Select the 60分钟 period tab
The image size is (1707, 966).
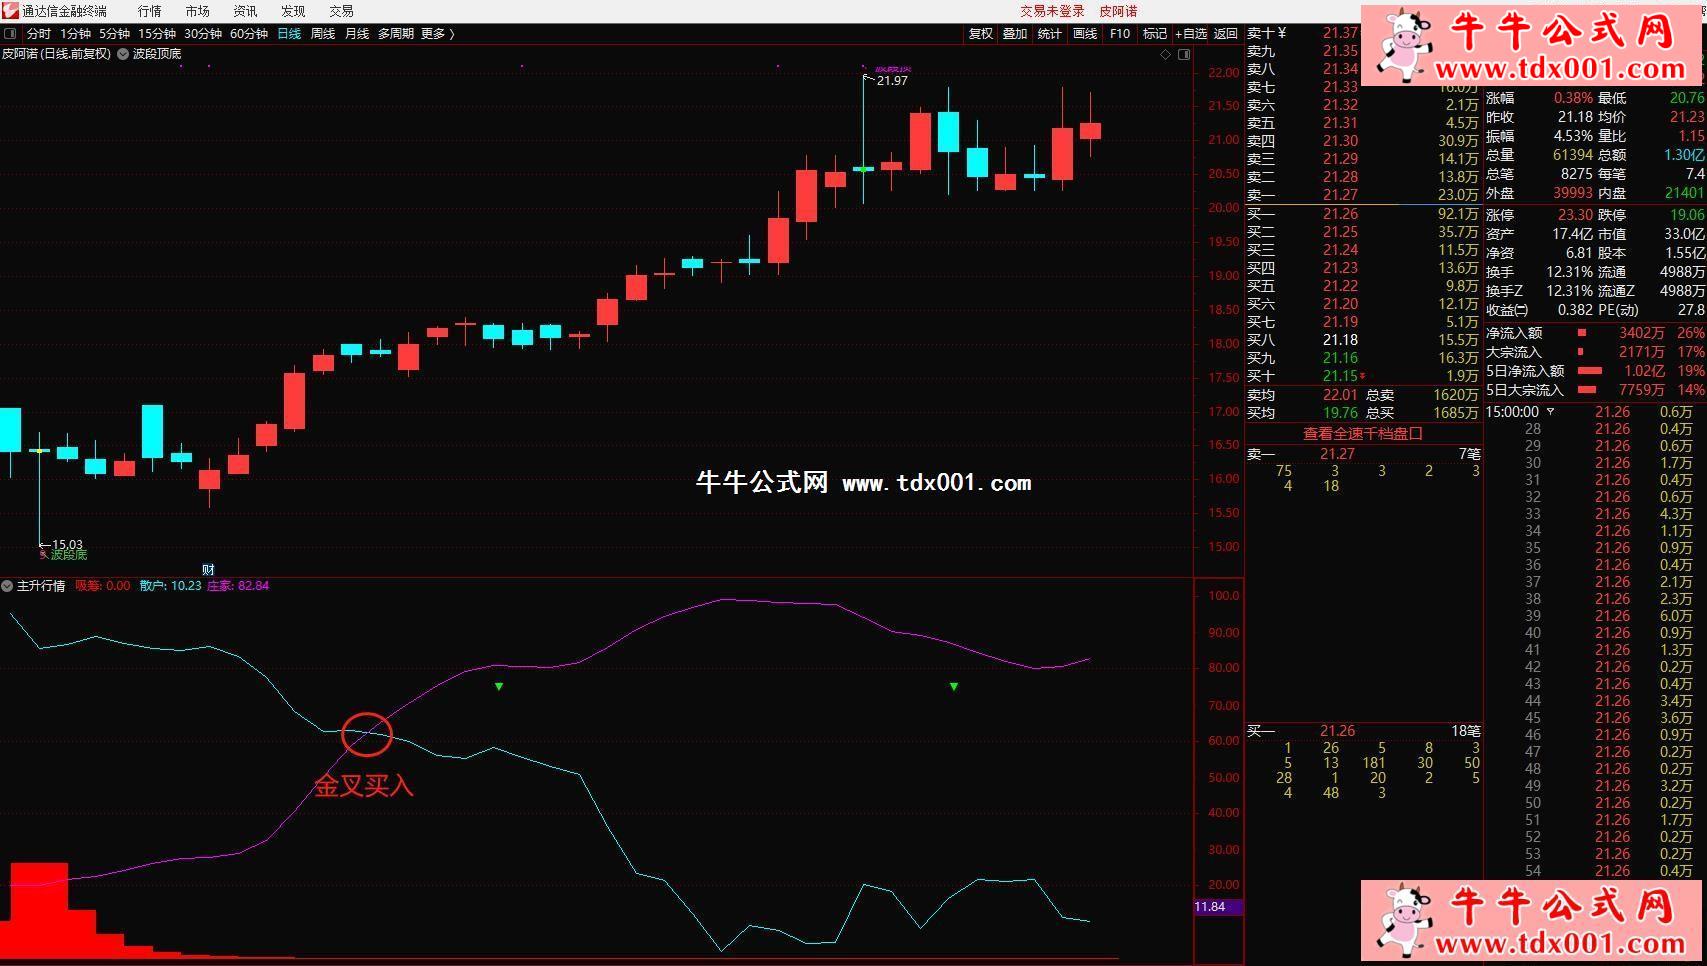[249, 34]
